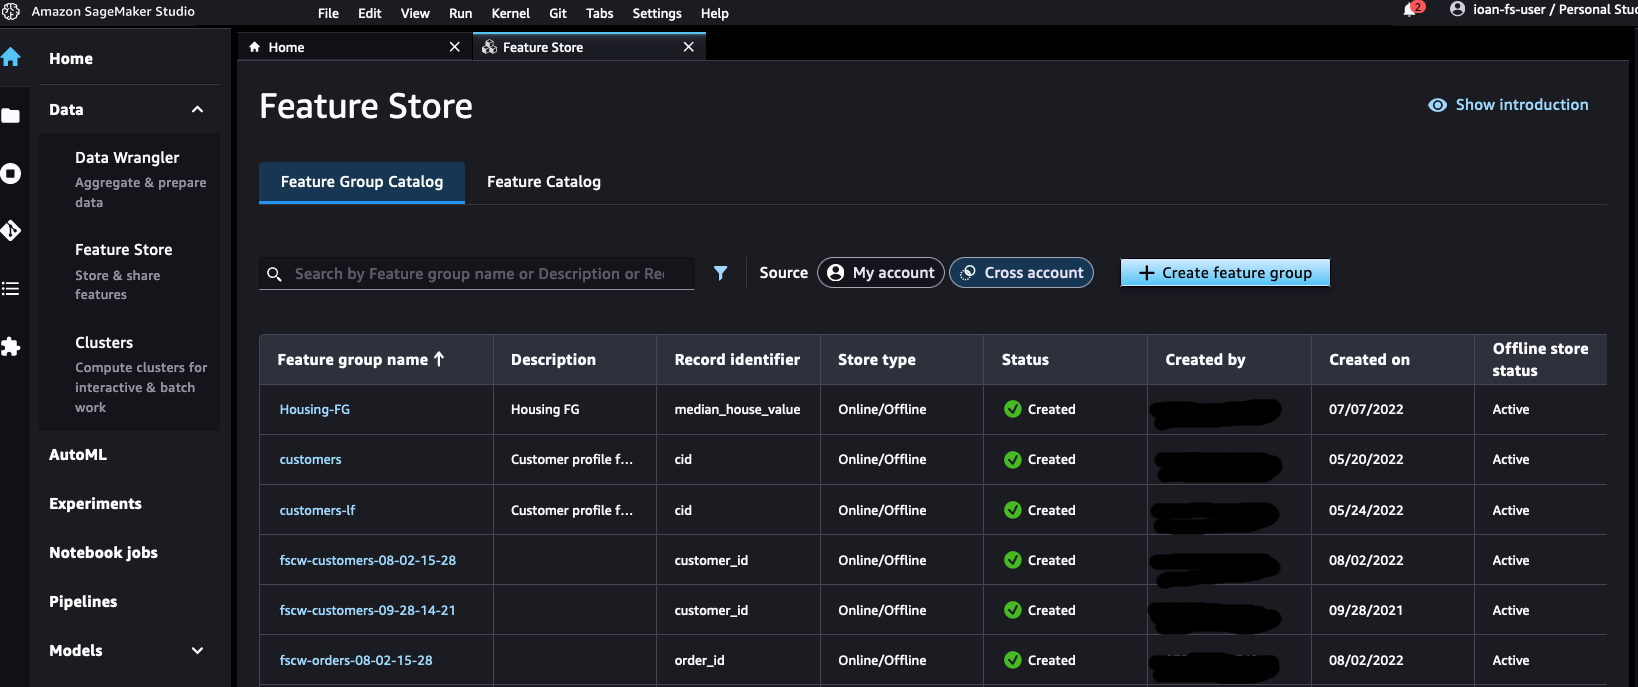Open the file browser folder icon
Viewport: 1638px width, 687px height.
(x=11, y=116)
